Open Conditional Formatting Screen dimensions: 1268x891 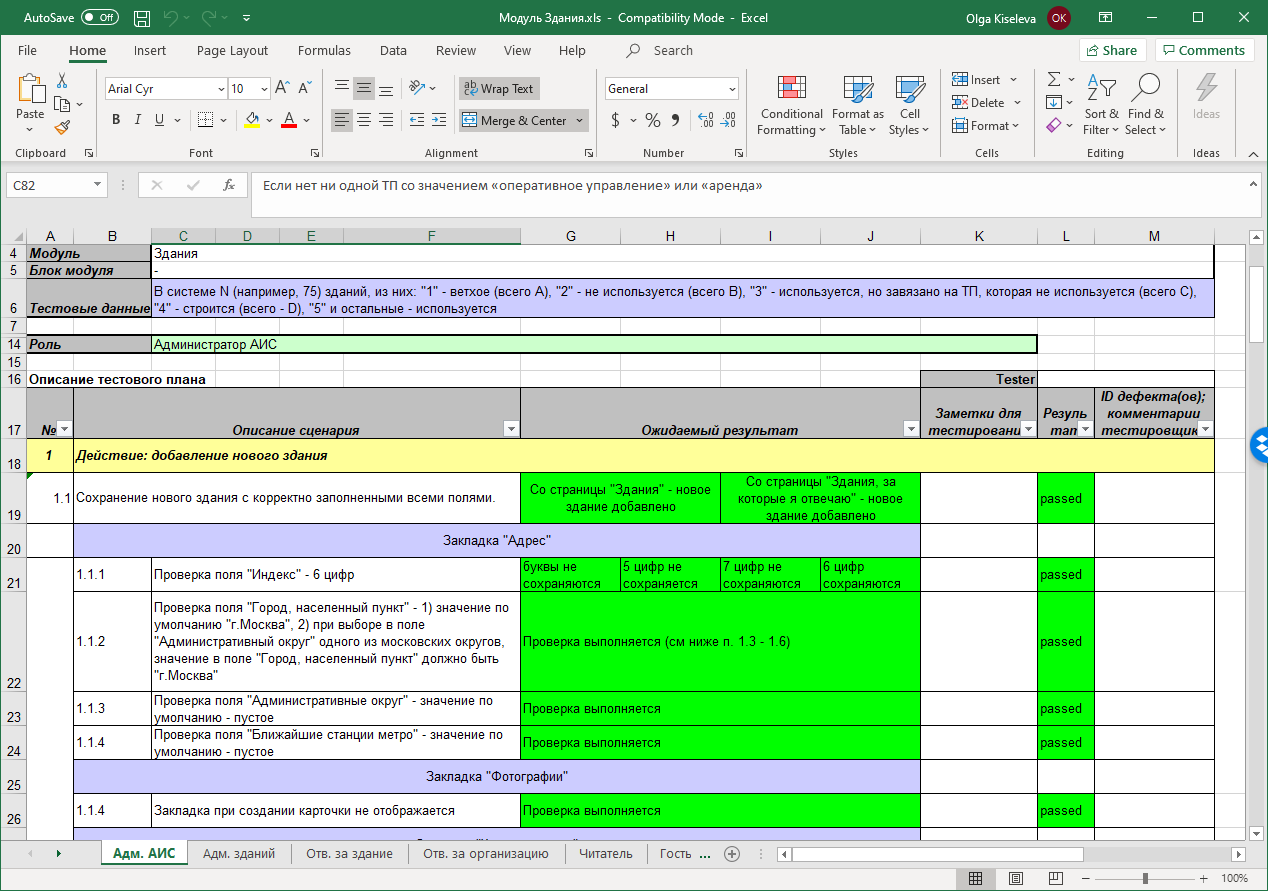(x=791, y=105)
